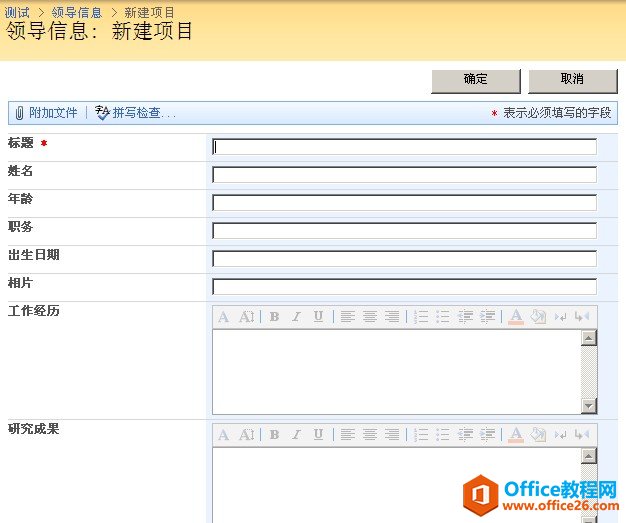
Task: Pick highlight color in 工作经历 toolbar
Action: pos(538,317)
